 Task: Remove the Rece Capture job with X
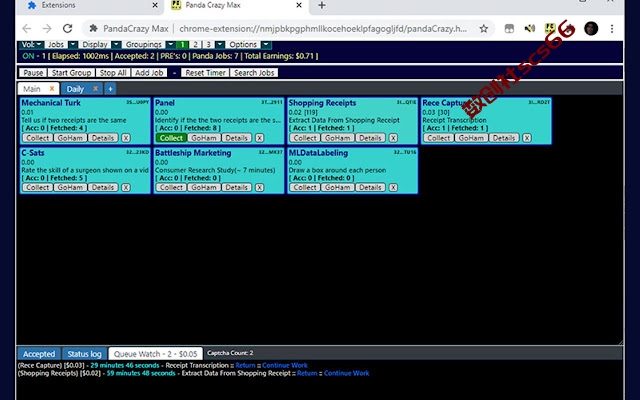(x=527, y=138)
